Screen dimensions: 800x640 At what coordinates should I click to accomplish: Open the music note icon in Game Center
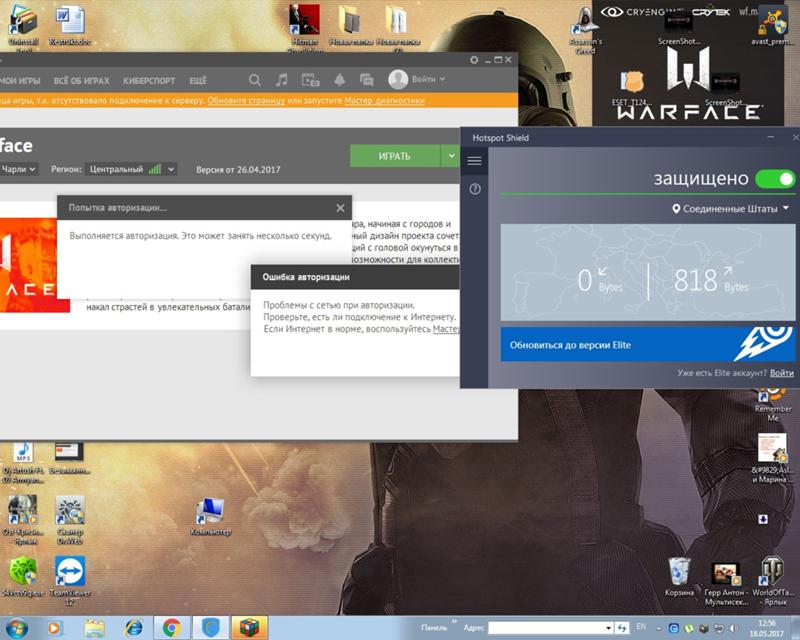click(282, 80)
